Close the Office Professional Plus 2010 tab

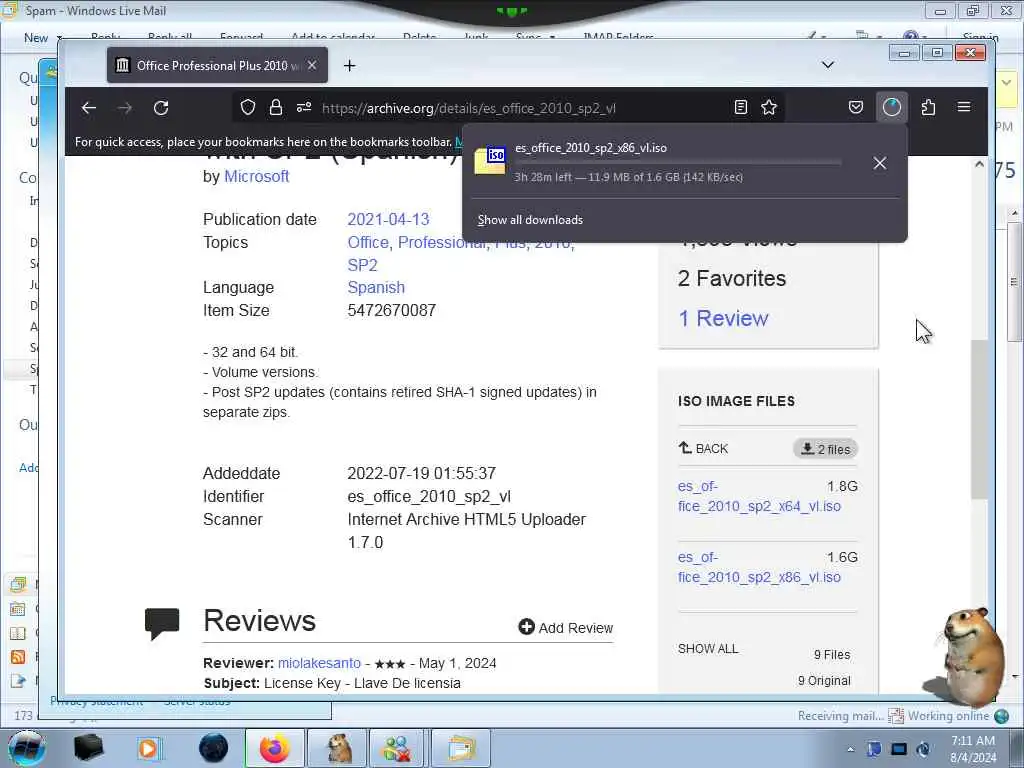point(312,65)
